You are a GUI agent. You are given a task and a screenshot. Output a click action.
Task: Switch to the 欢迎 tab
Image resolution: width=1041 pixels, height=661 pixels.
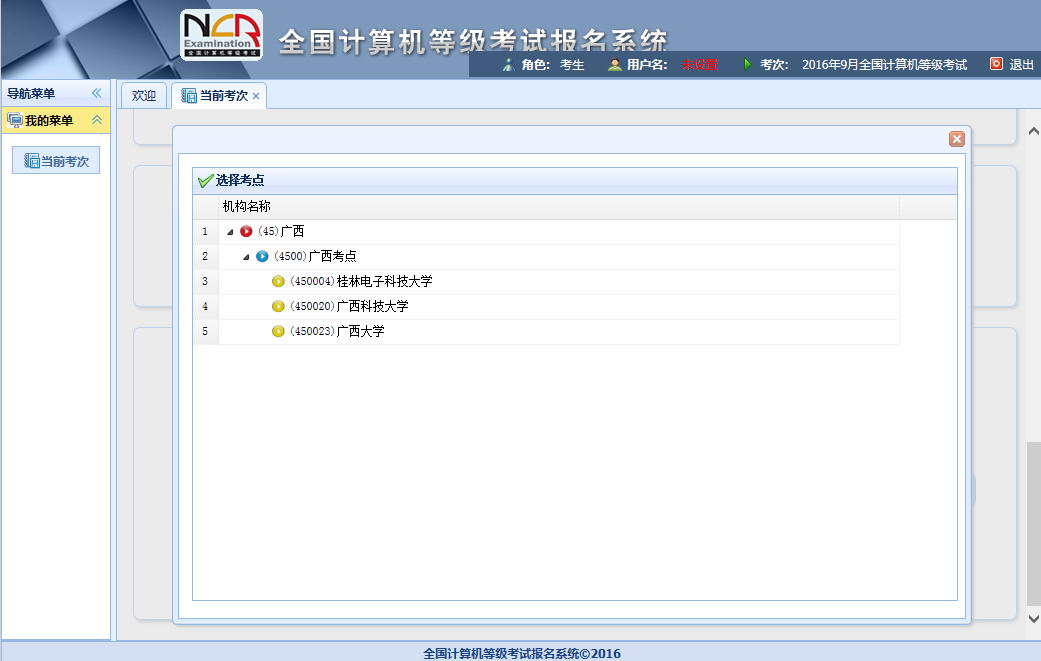pos(144,96)
